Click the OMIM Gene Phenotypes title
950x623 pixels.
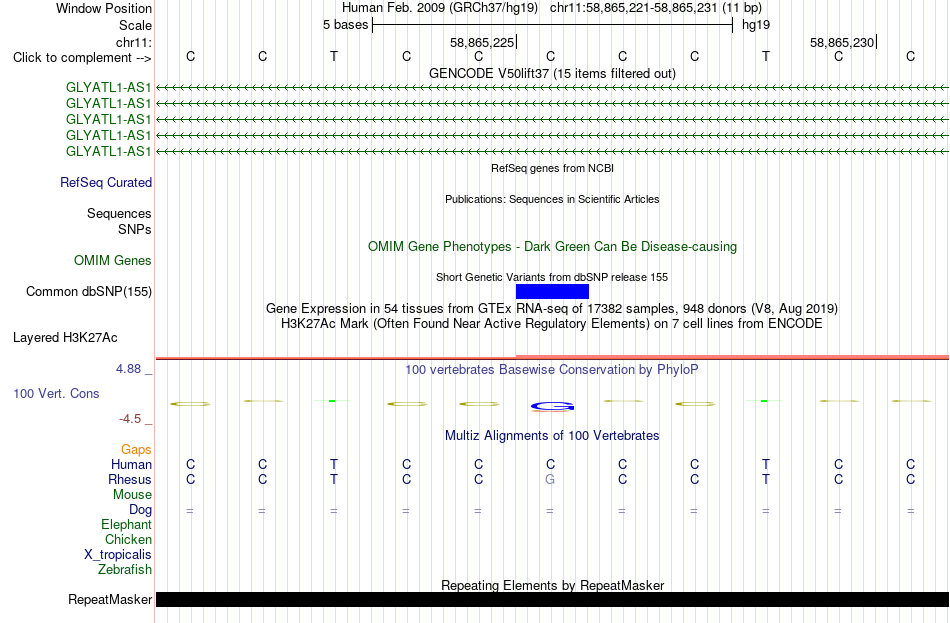[552, 247]
